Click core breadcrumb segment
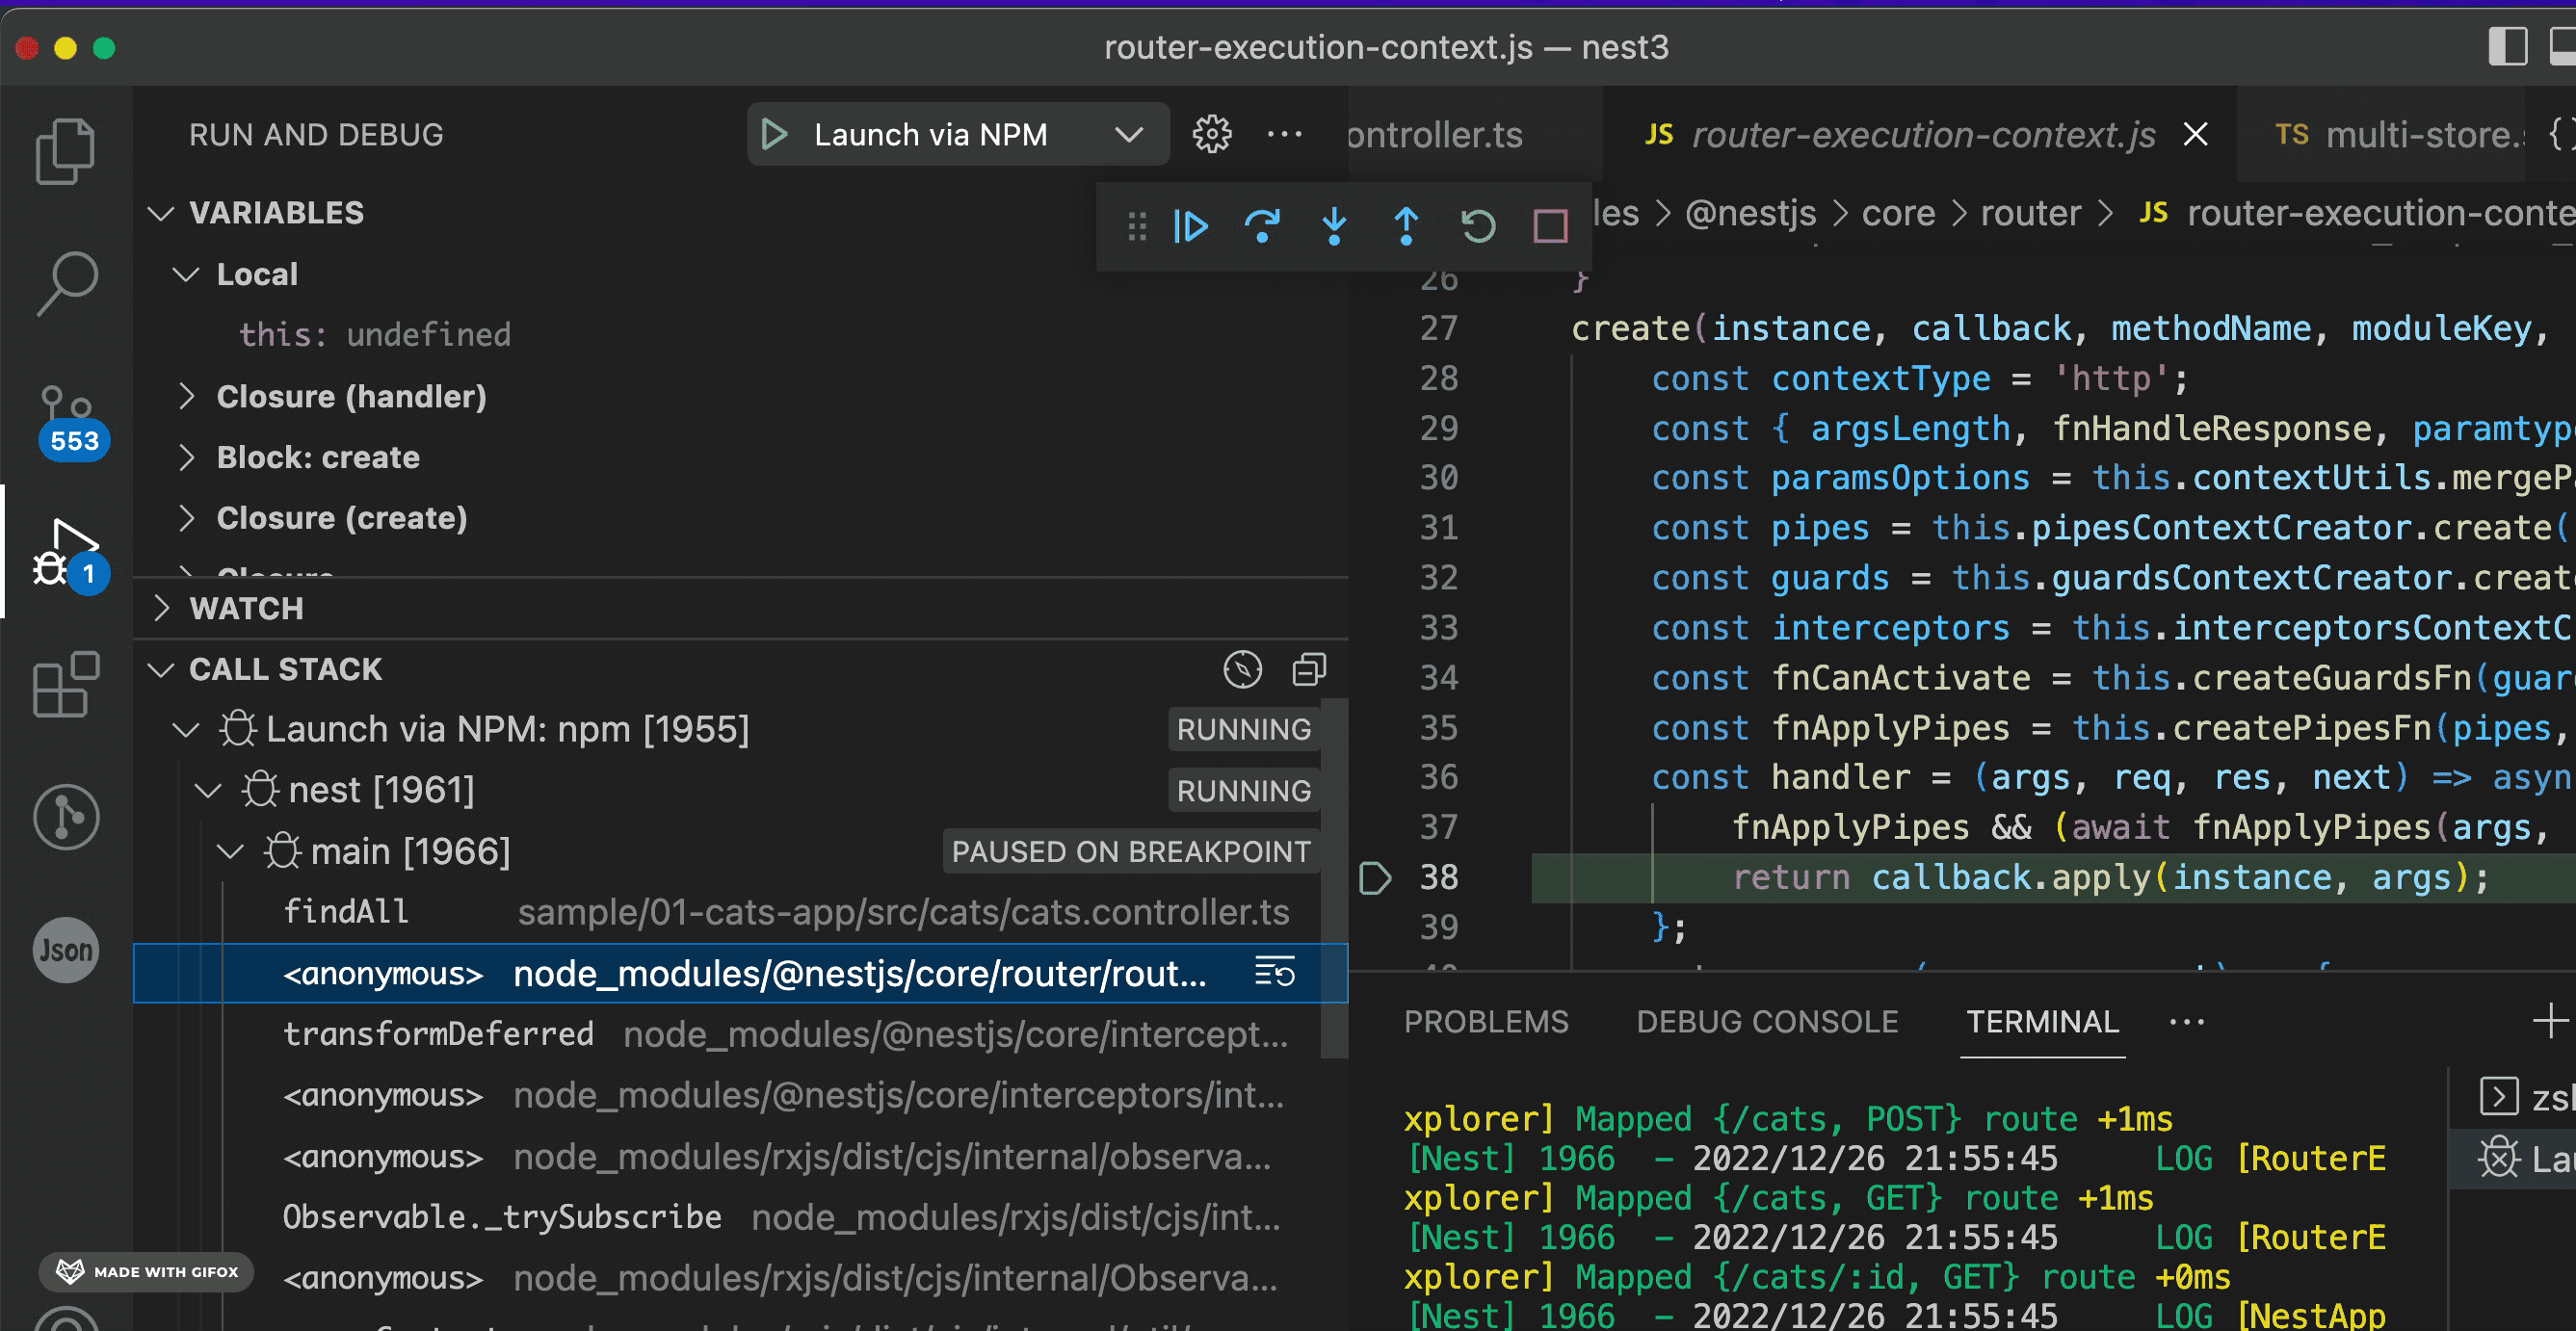The image size is (2576, 1331). point(1899,213)
